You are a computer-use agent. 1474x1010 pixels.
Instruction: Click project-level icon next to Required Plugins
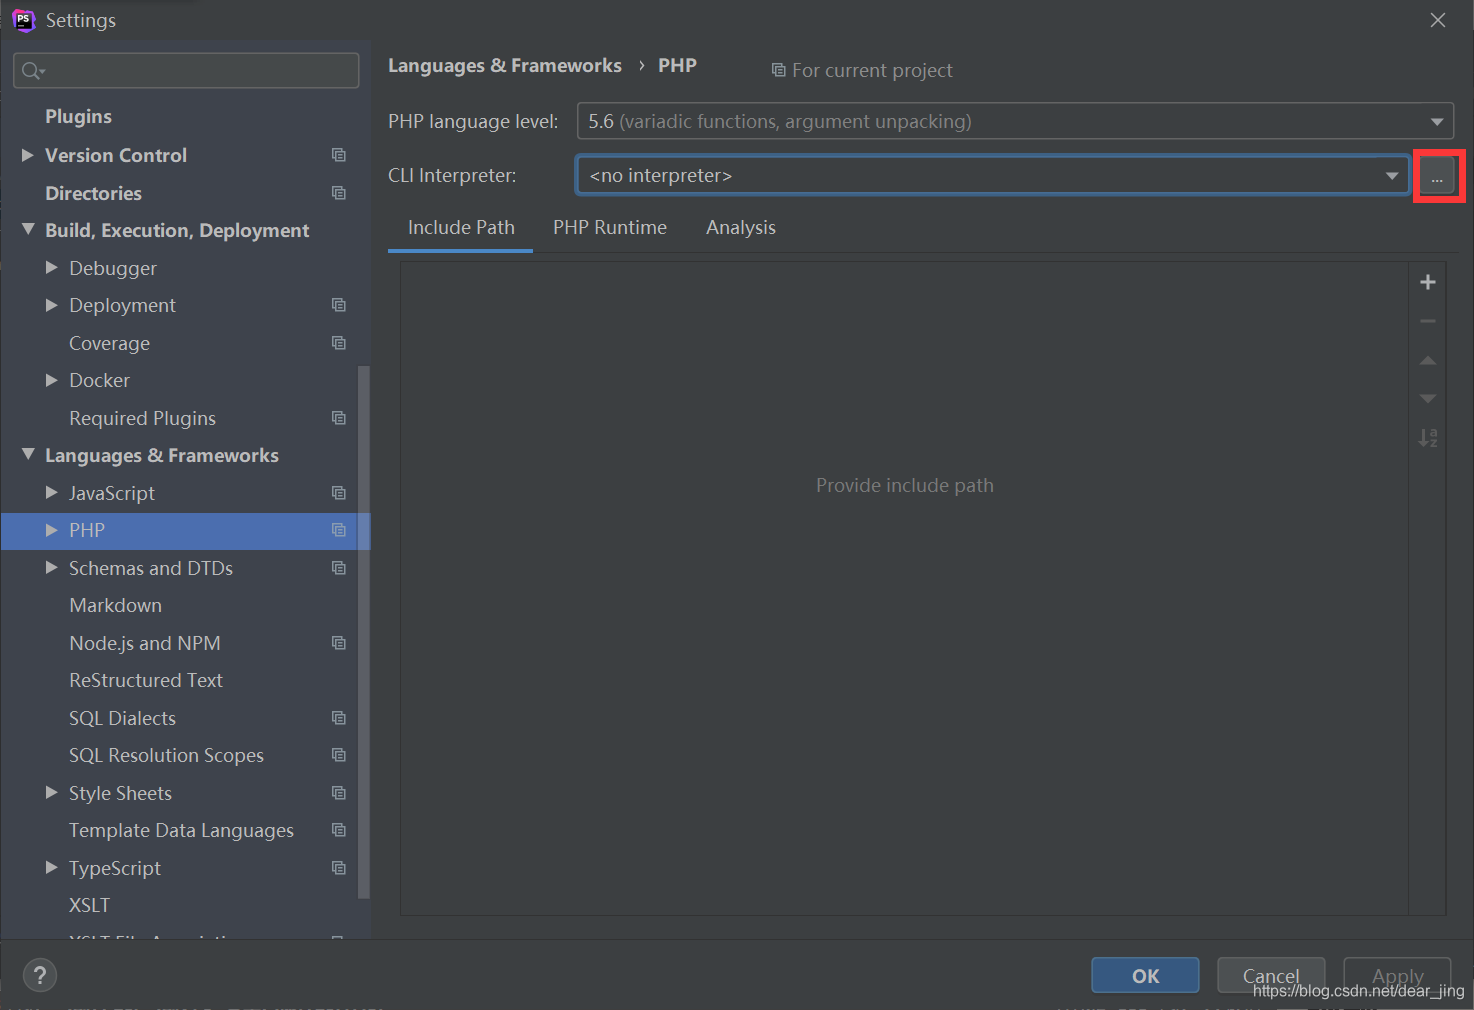pos(339,418)
